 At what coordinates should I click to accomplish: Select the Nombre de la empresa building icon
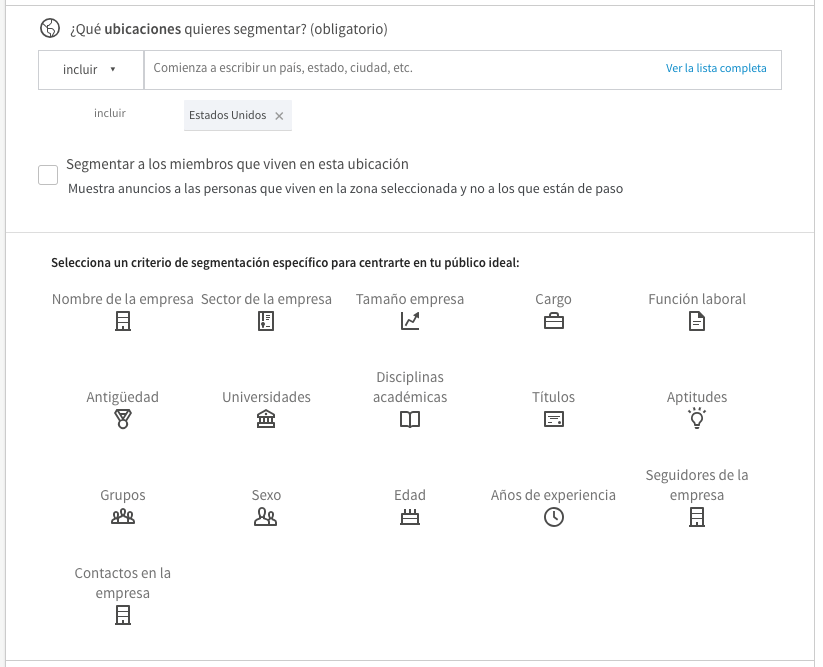(x=123, y=321)
